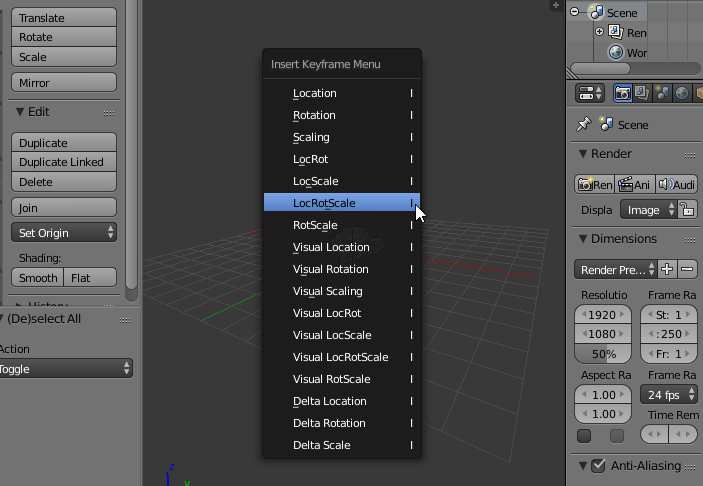The image size is (703, 486).
Task: Click the St: 1 start frame field
Action: click(x=668, y=315)
